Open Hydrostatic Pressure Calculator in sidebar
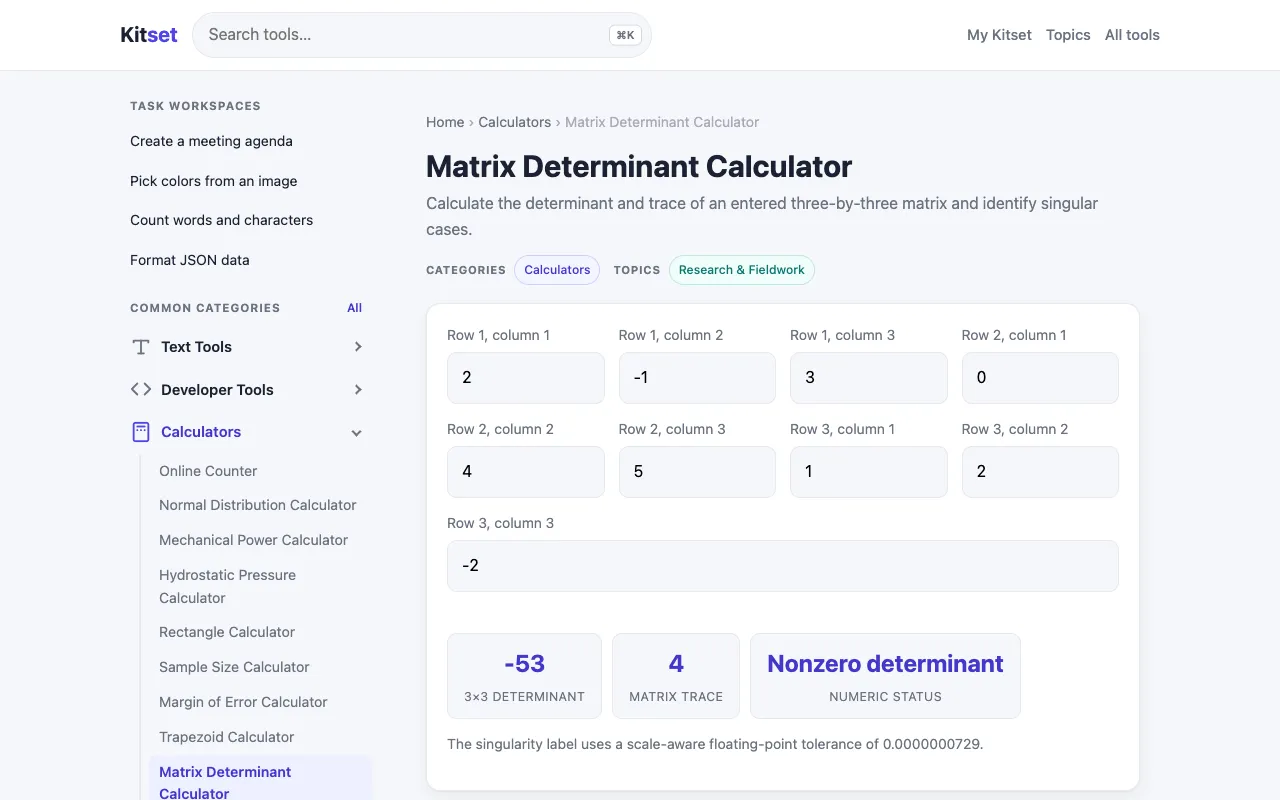This screenshot has width=1280, height=800. tap(228, 586)
